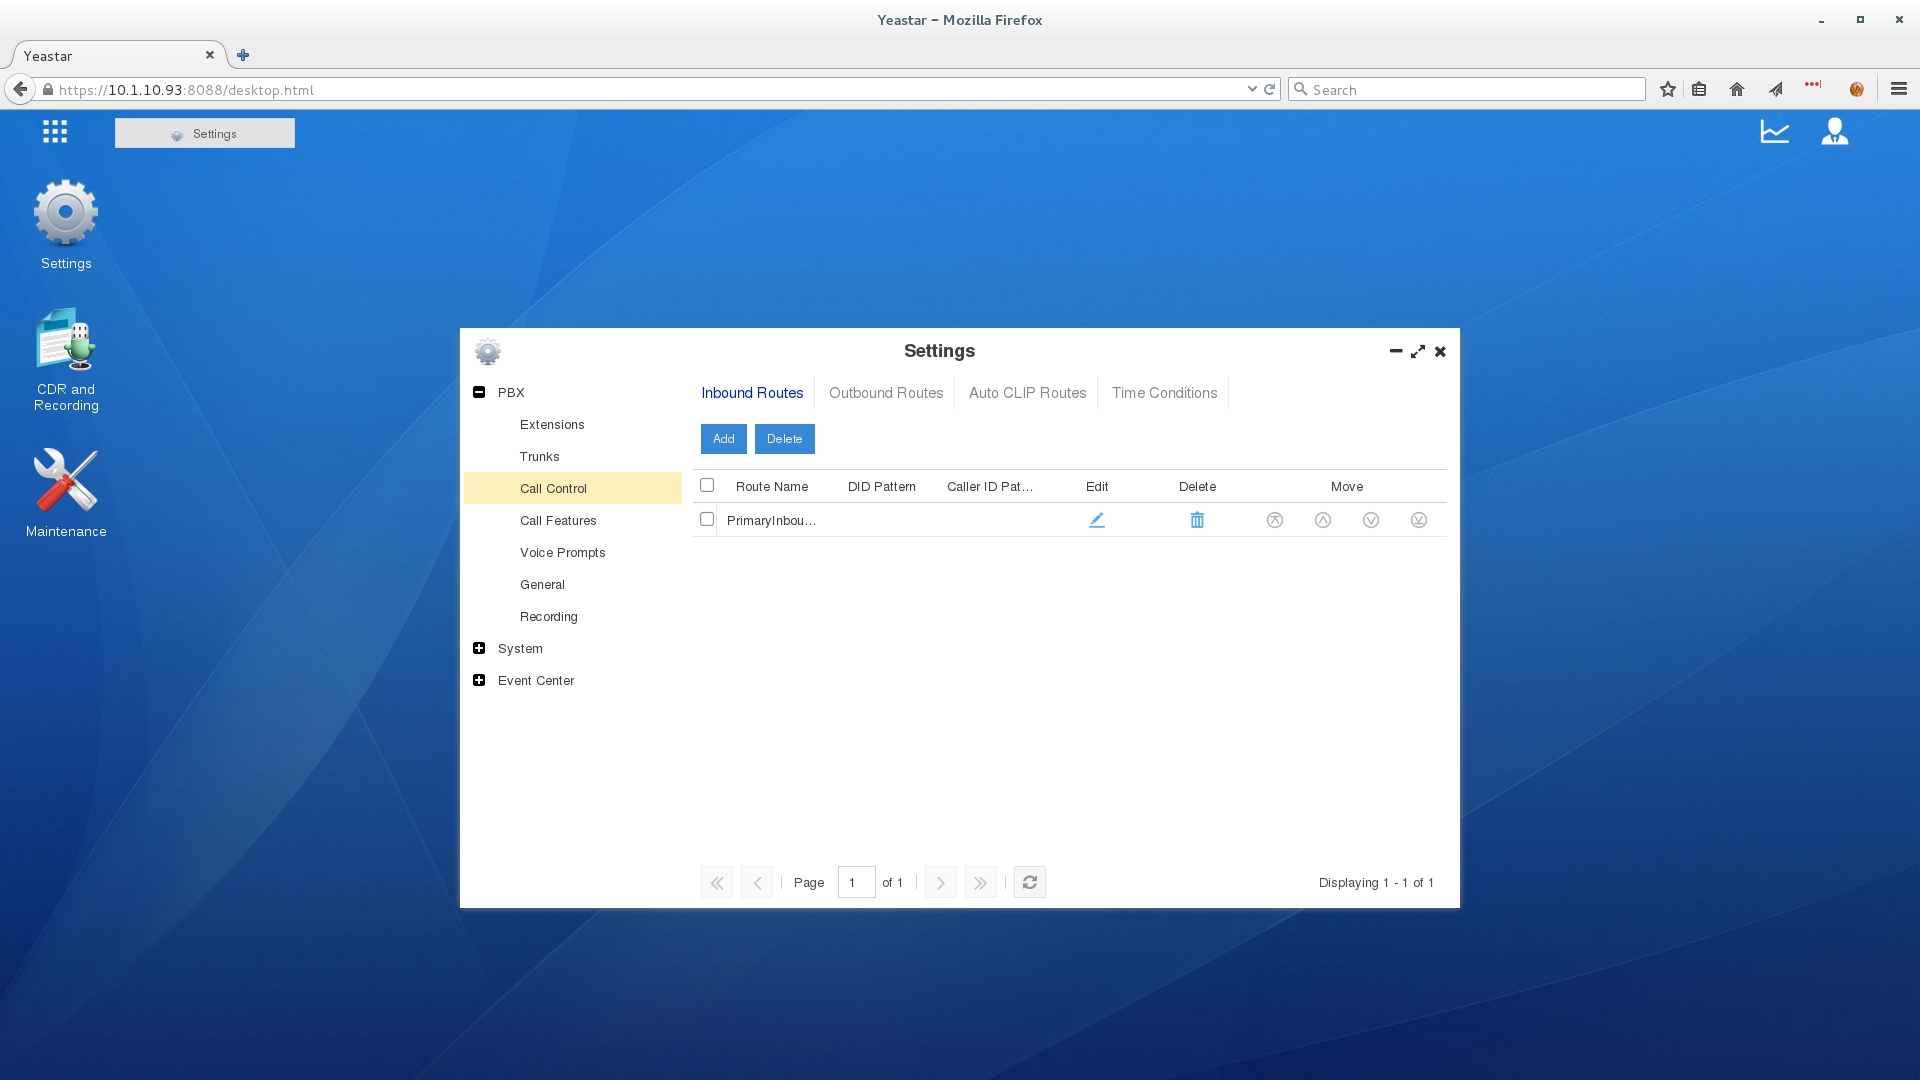Move route to top arrow icon
1920x1080 pixels.
pos(1275,520)
